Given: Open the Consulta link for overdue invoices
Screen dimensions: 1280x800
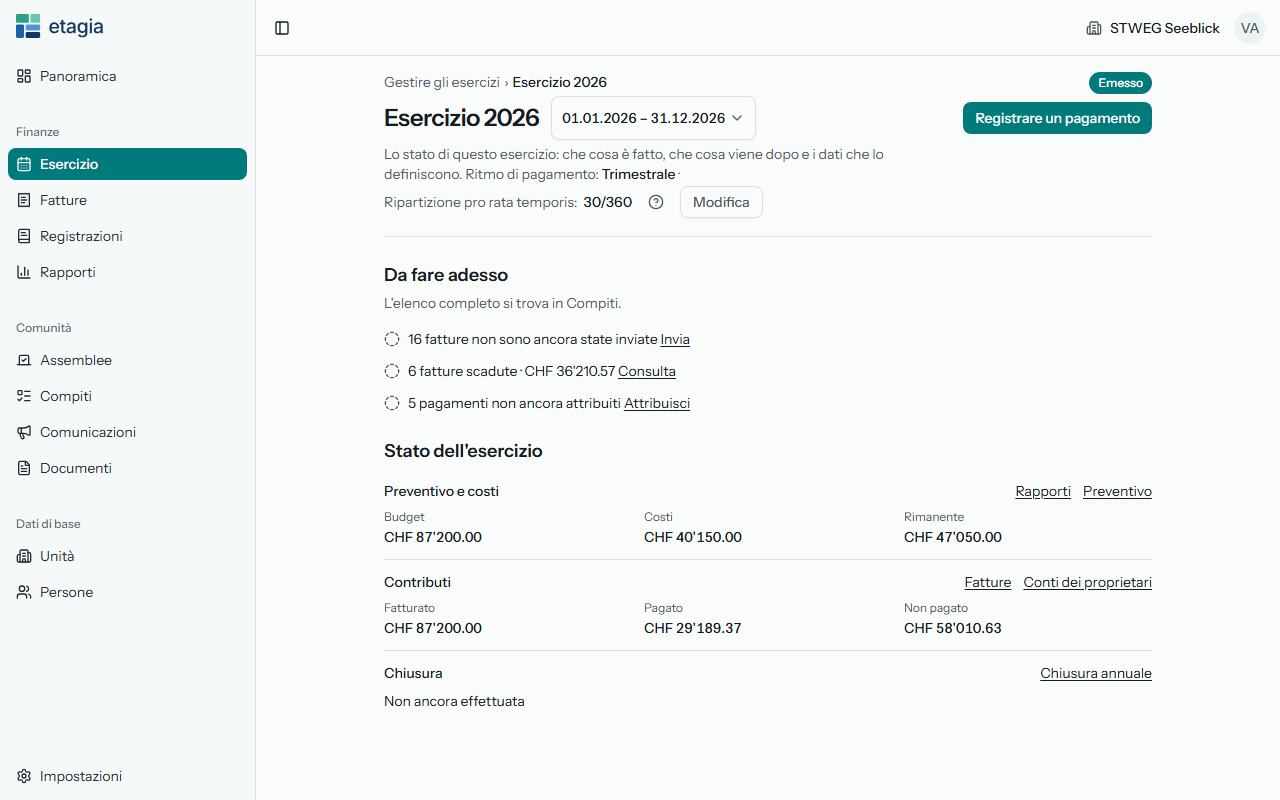Looking at the screenshot, I should coord(647,371).
